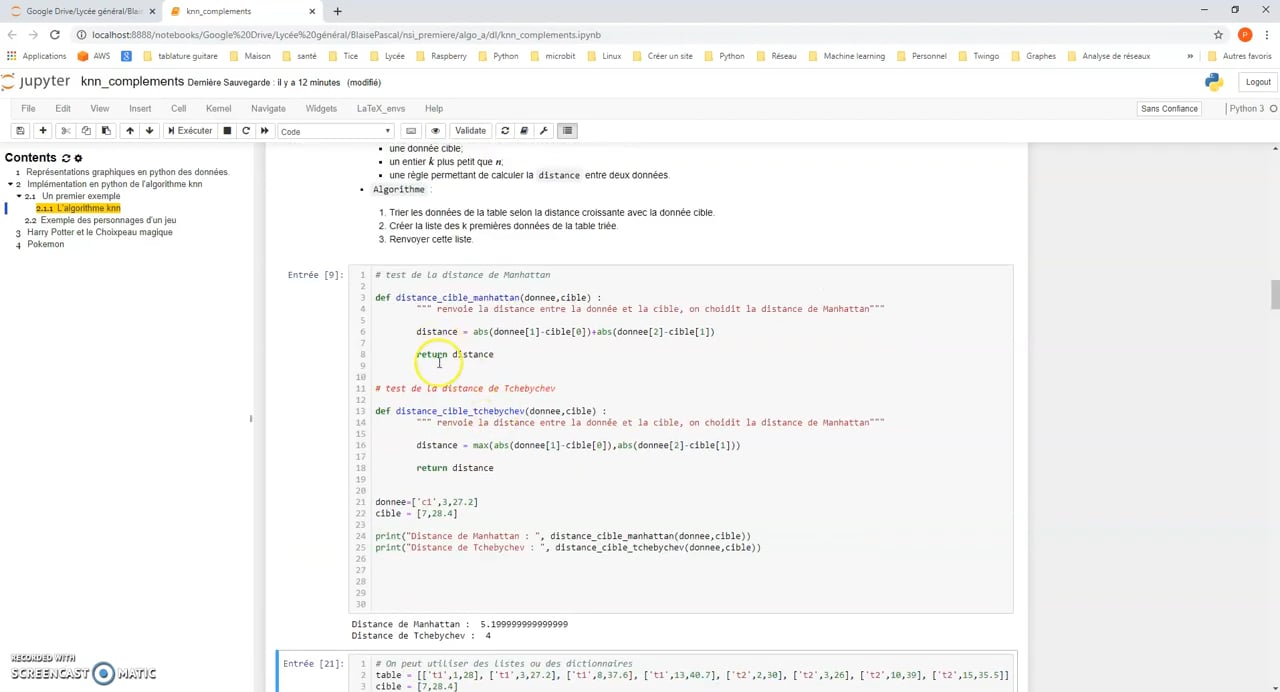Image resolution: width=1280 pixels, height=692 pixels.
Task: Move the selected cell down
Action: click(x=149, y=131)
